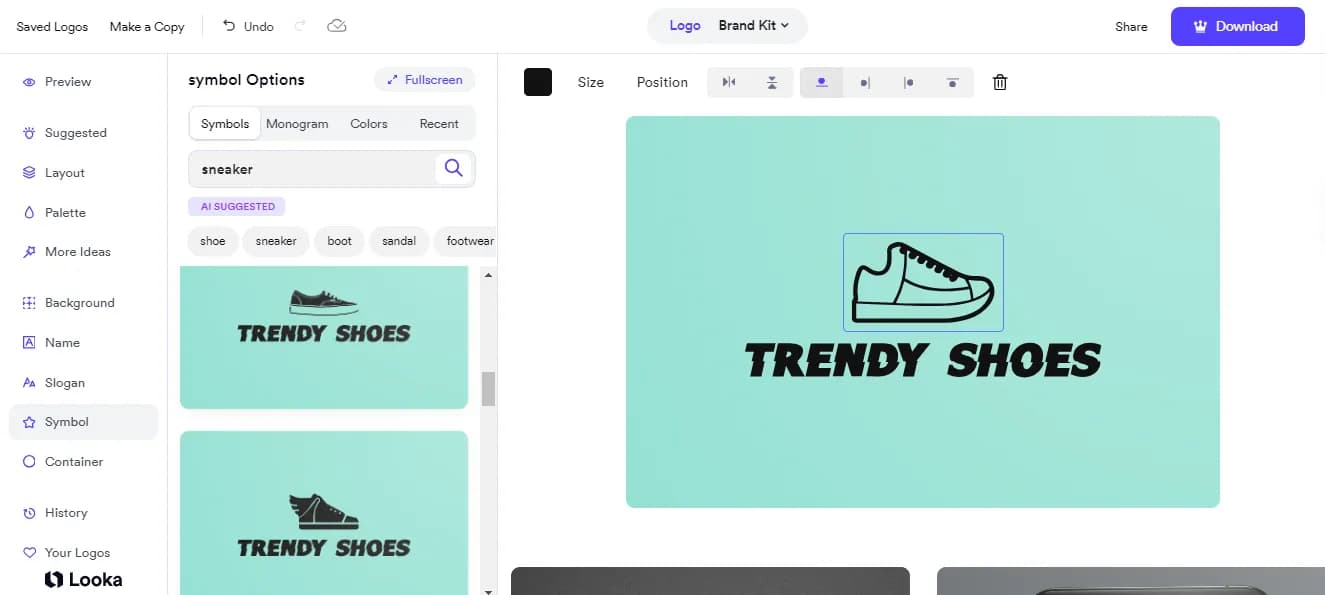Click the cloud save status icon
Screen dimensions: 1325x595
tap(337, 26)
